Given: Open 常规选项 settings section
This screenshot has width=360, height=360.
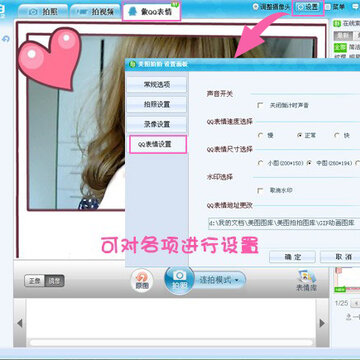Looking at the screenshot, I should (156, 84).
